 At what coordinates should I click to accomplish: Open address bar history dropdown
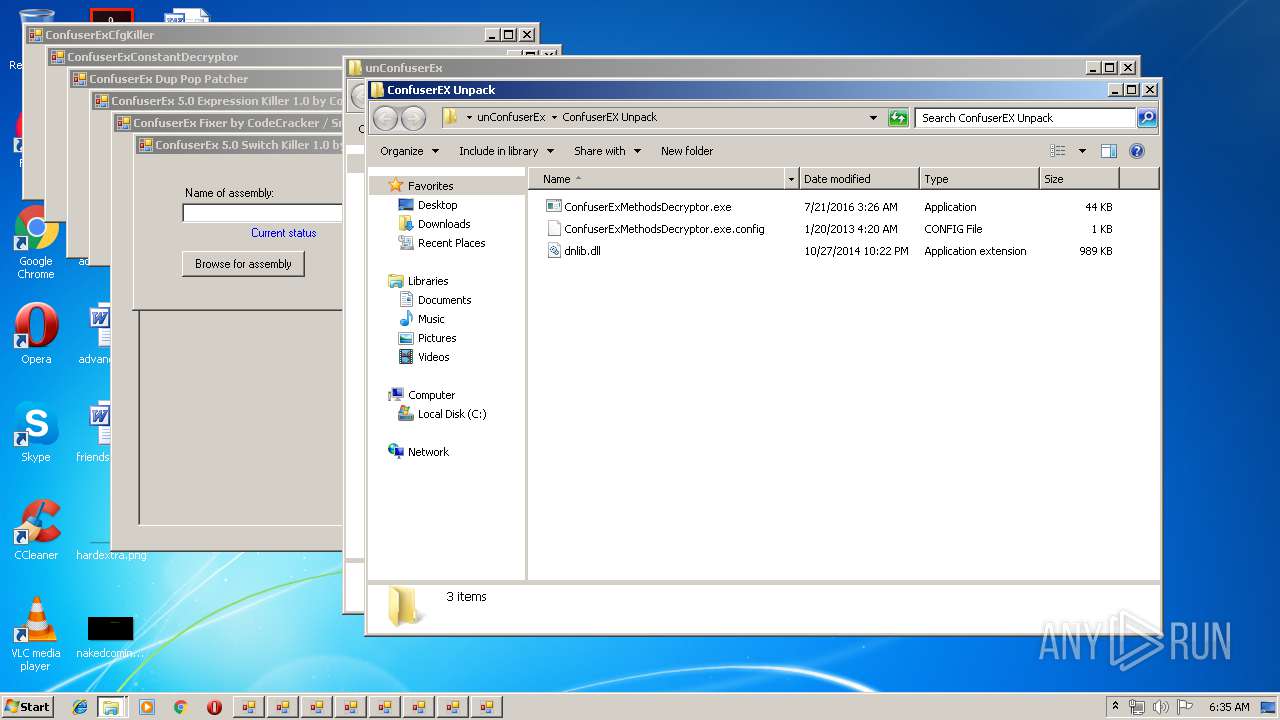tap(875, 118)
